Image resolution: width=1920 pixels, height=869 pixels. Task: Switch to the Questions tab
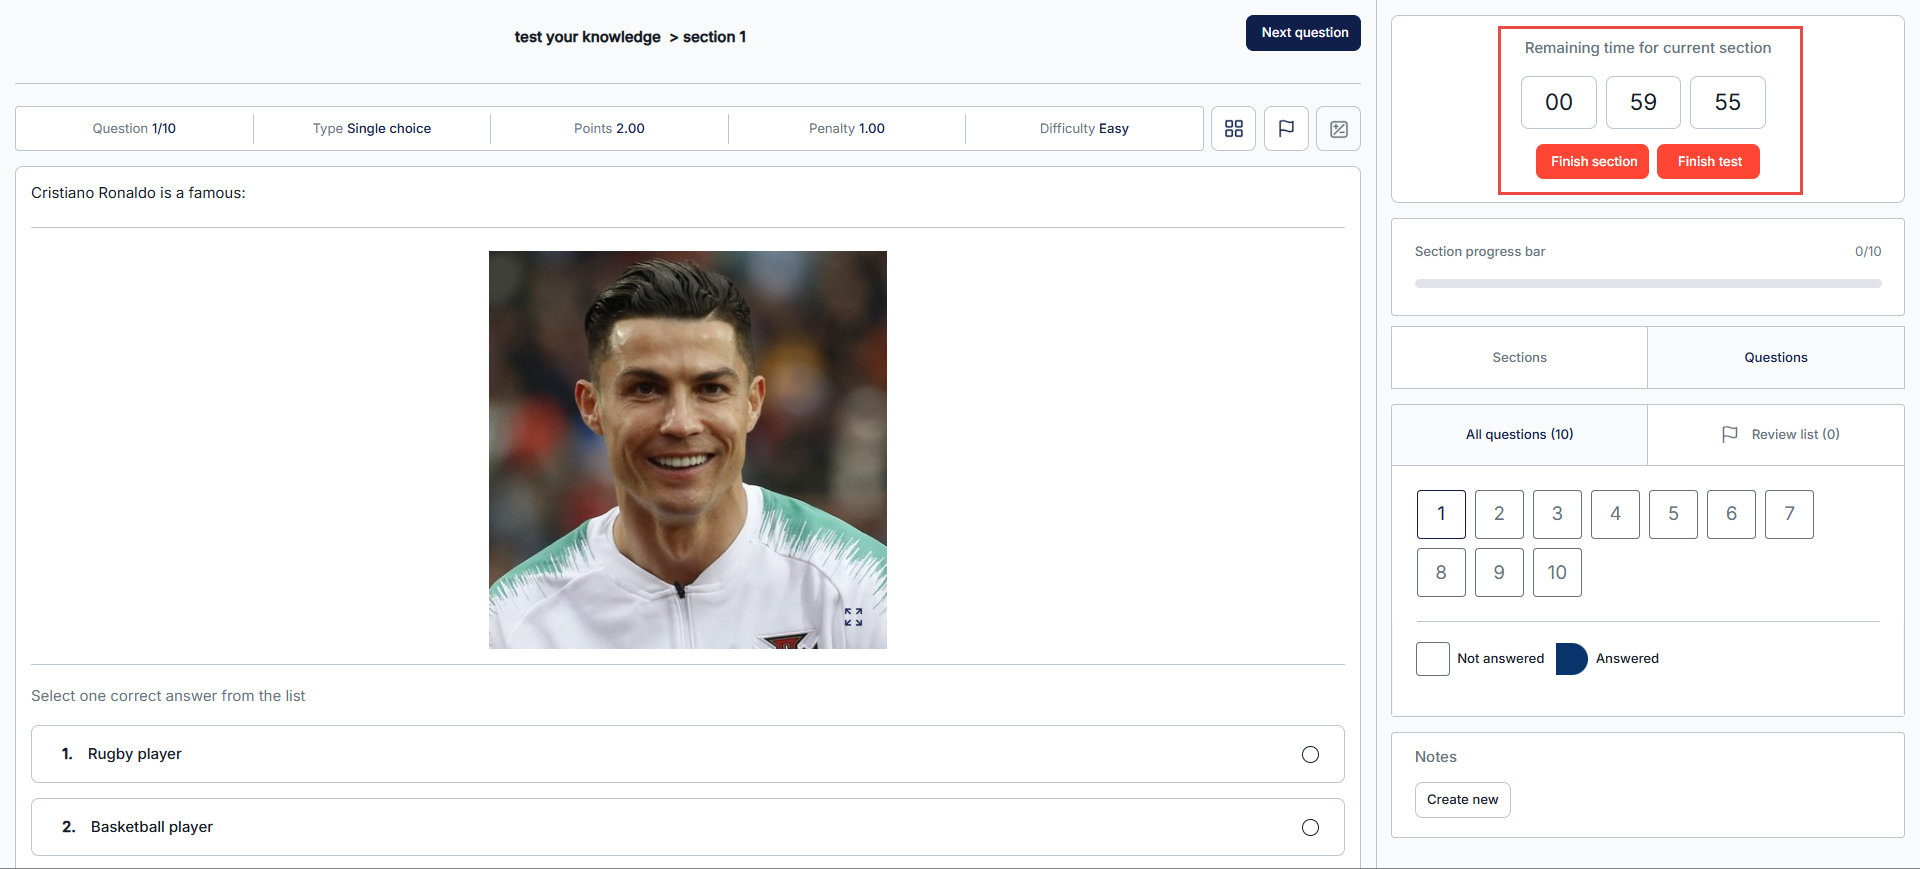[1775, 357]
